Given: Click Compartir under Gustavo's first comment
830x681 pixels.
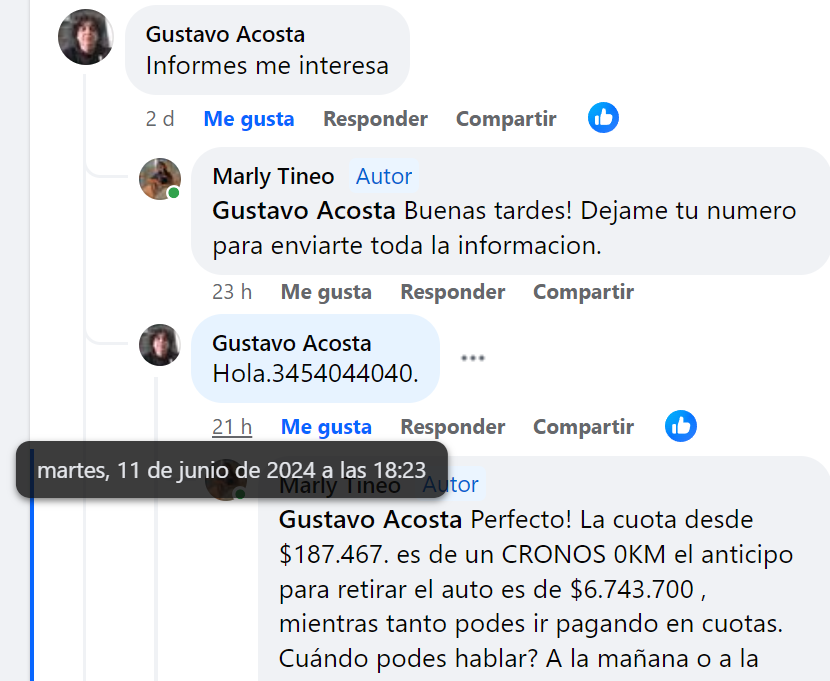Looking at the screenshot, I should pos(506,119).
